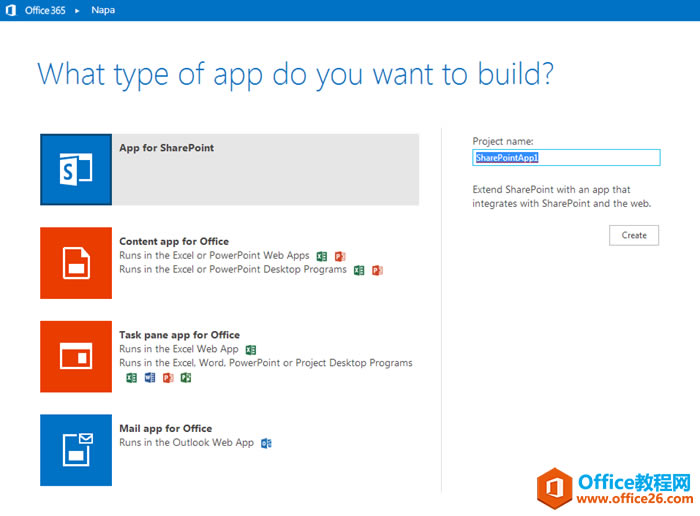Viewport: 700px width, 516px height.
Task: Click the Project icon under Task pane app
Action: (186, 378)
